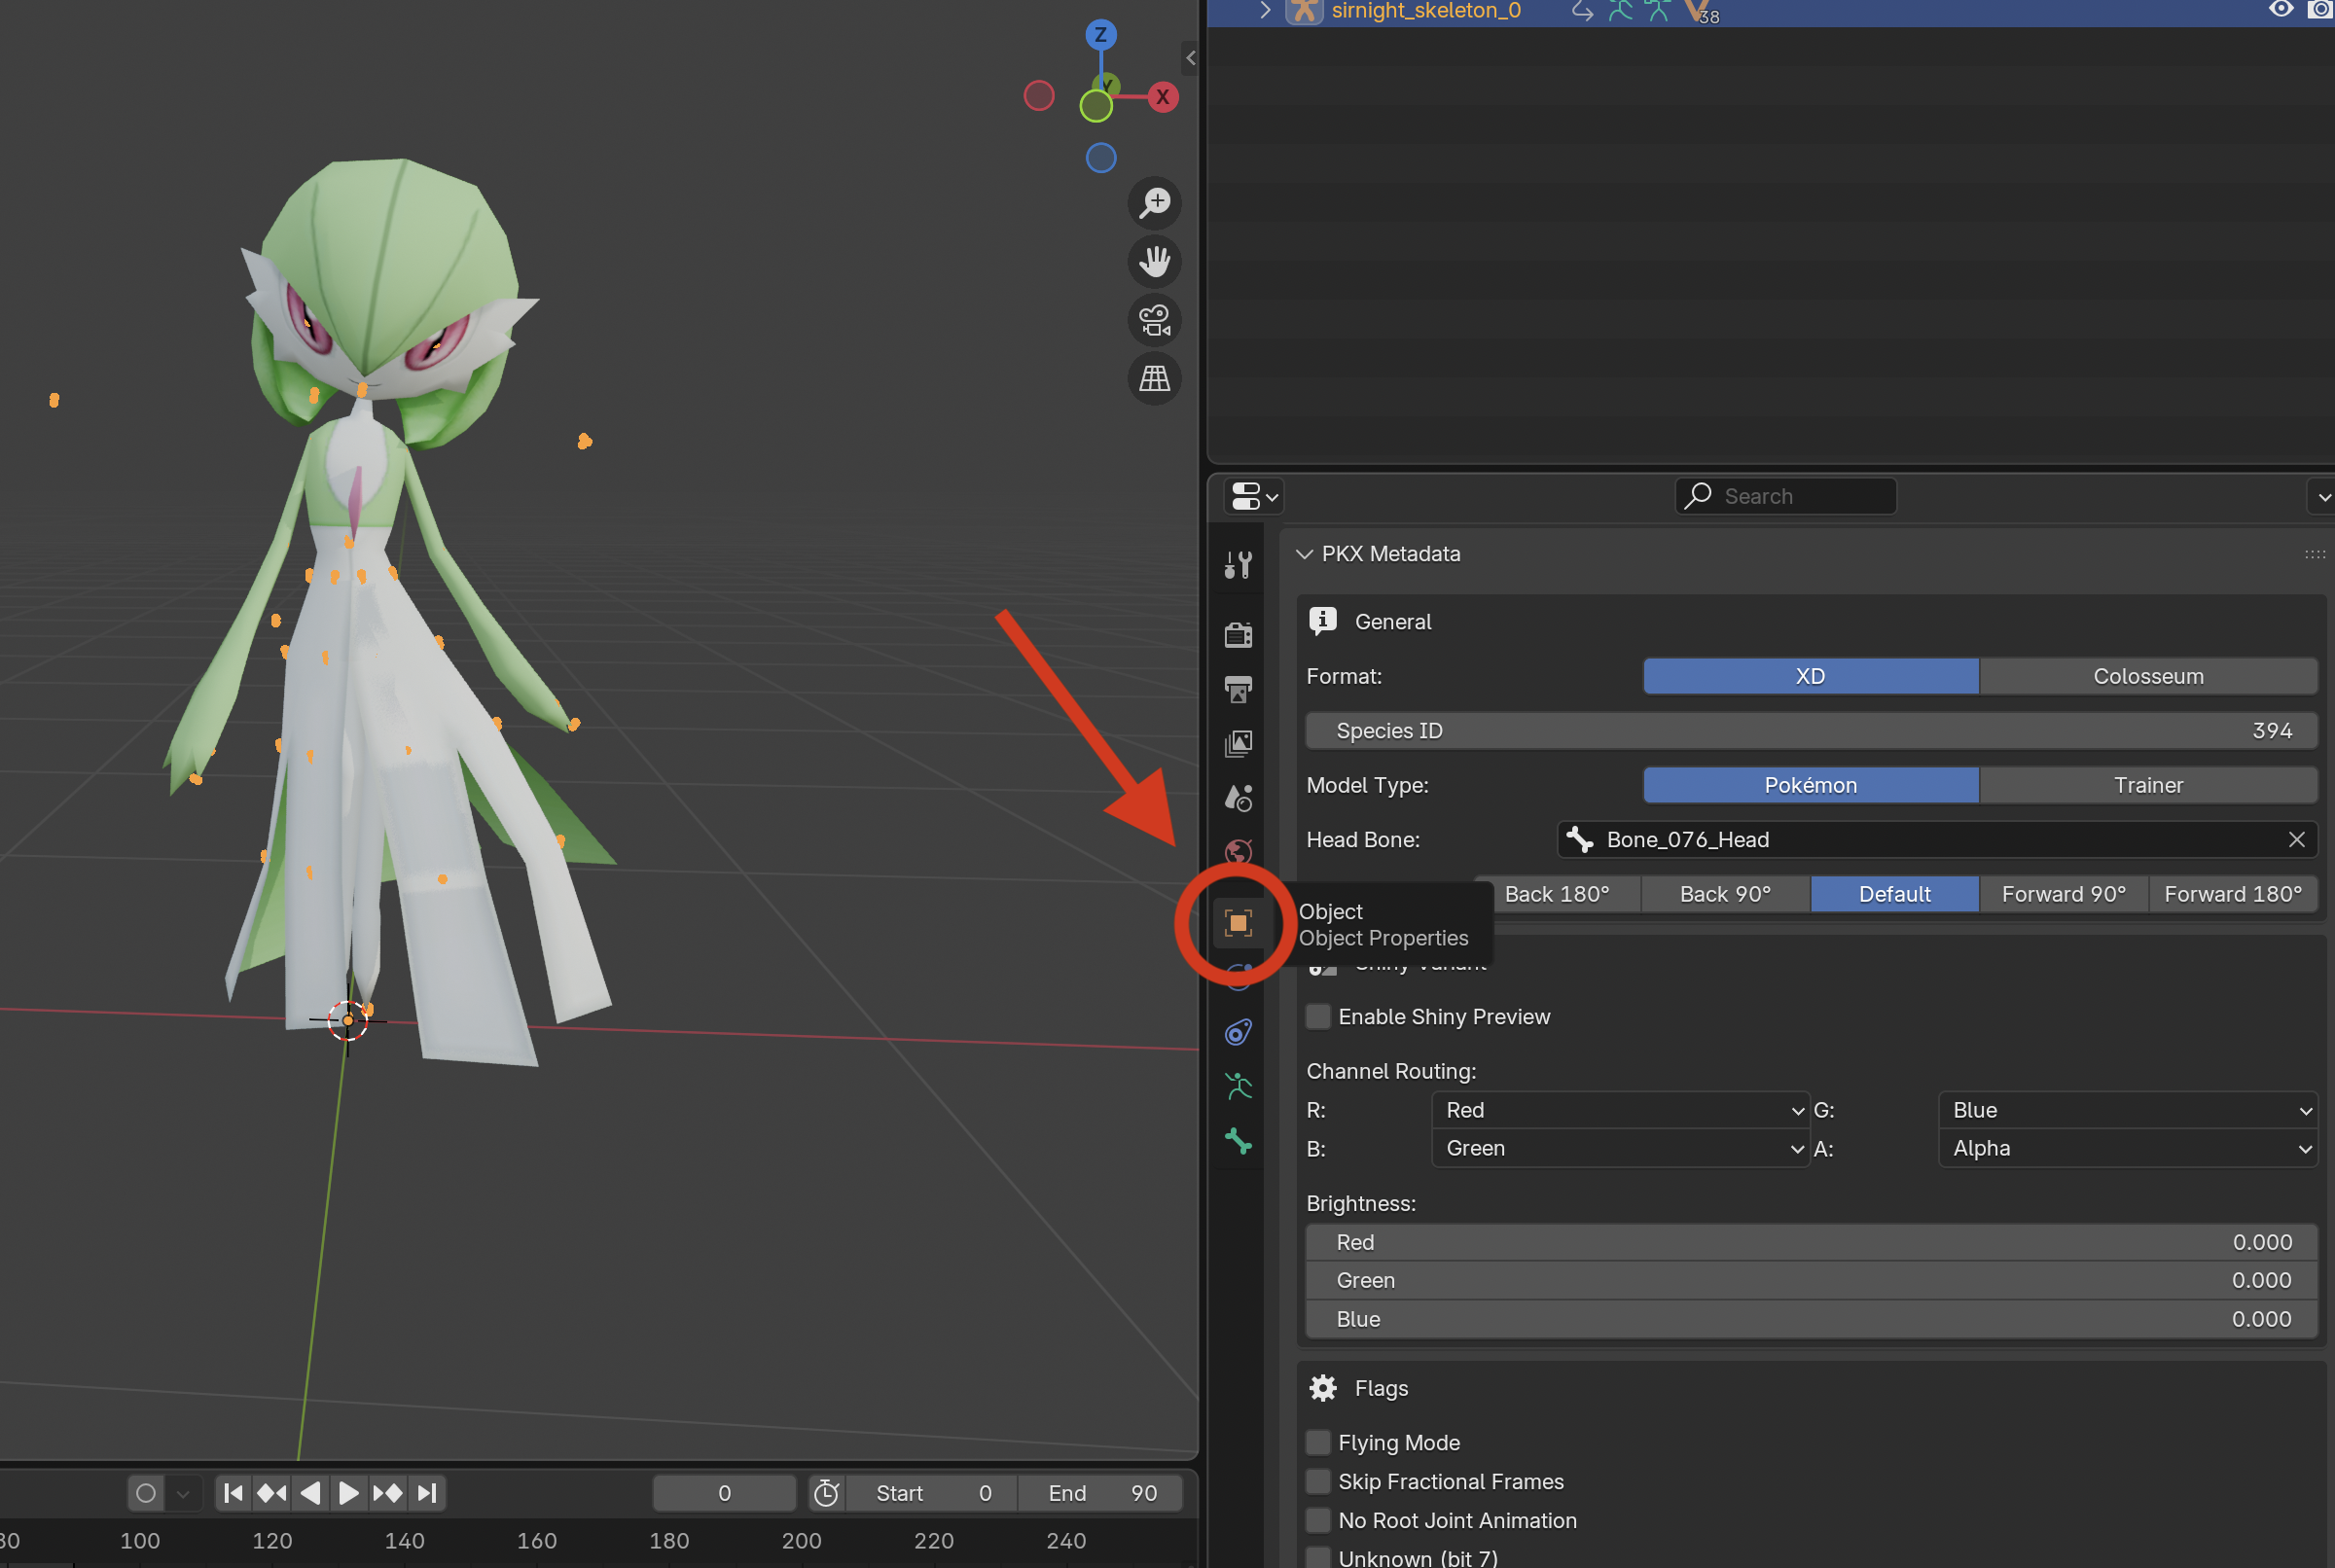The width and height of the screenshot is (2335, 1568).
Task: Jump to next keyframe
Action: [x=387, y=1493]
